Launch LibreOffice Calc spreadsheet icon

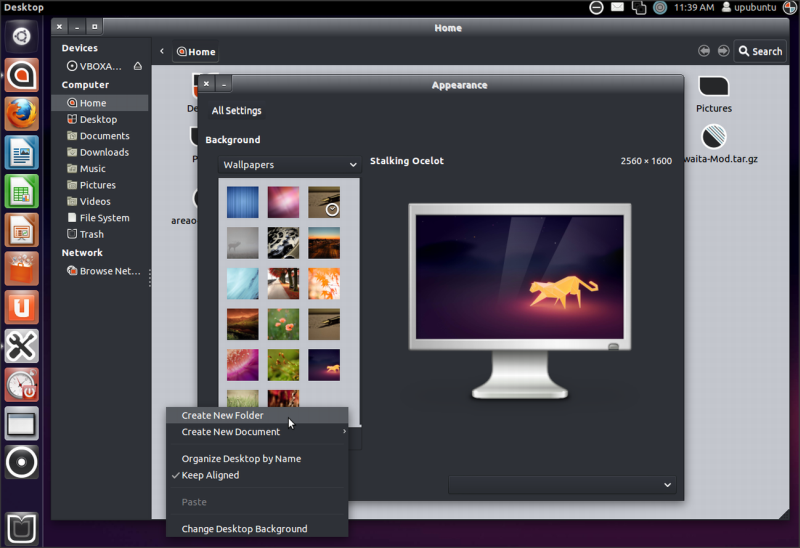pos(21,191)
